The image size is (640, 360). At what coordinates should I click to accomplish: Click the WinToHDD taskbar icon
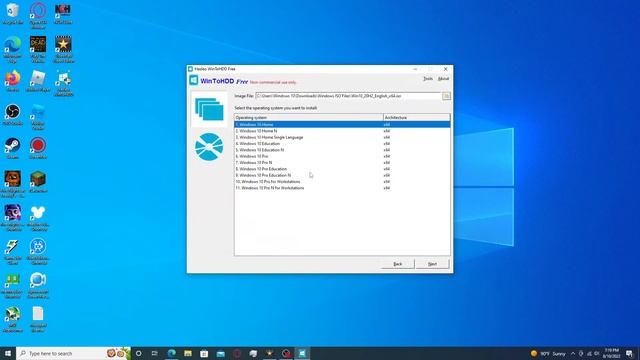[302, 353]
